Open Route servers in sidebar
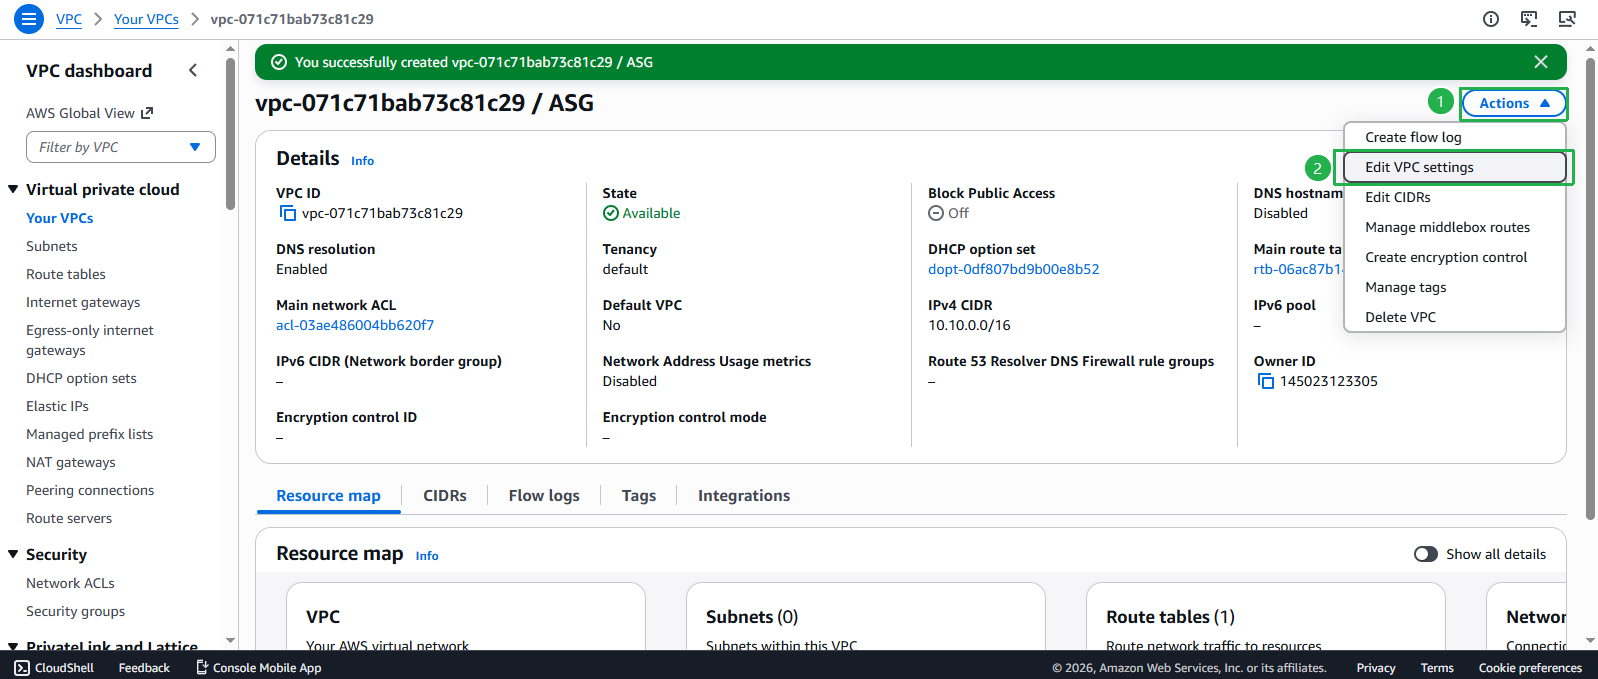Screen dimensions: 1598x679 [x=69, y=518]
